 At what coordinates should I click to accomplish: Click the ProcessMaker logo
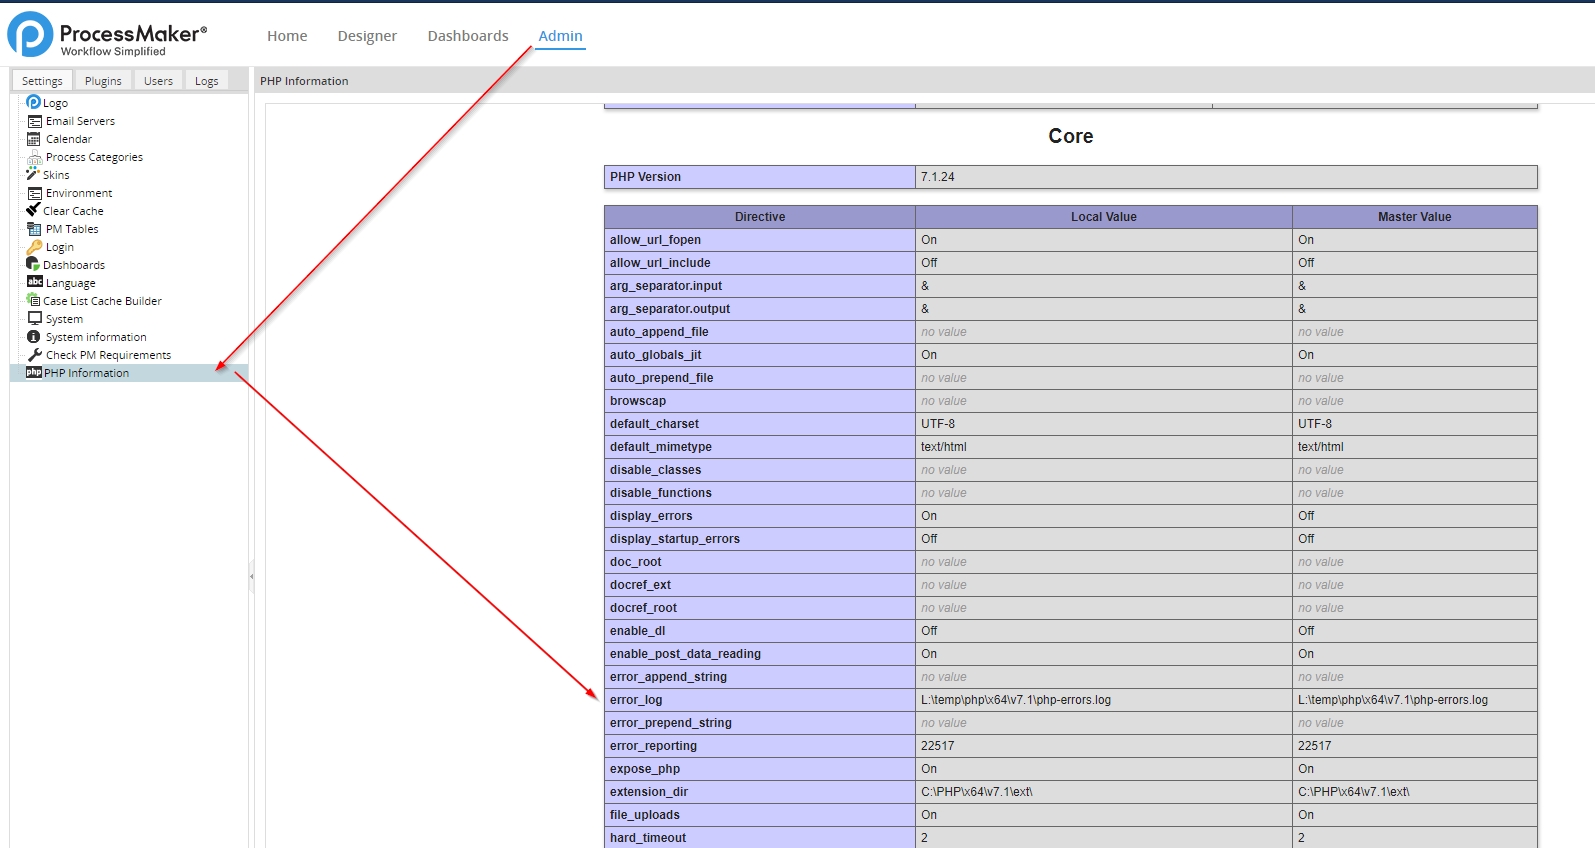pyautogui.click(x=107, y=35)
